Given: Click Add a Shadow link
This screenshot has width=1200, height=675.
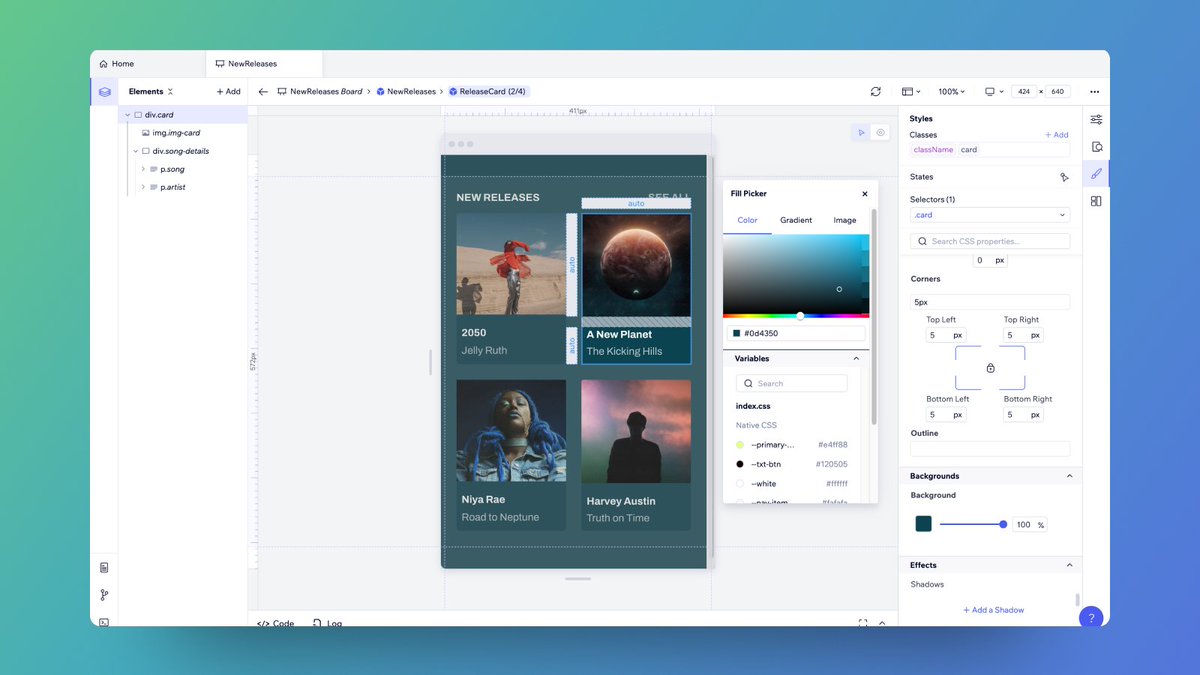Looking at the screenshot, I should click(x=994, y=610).
